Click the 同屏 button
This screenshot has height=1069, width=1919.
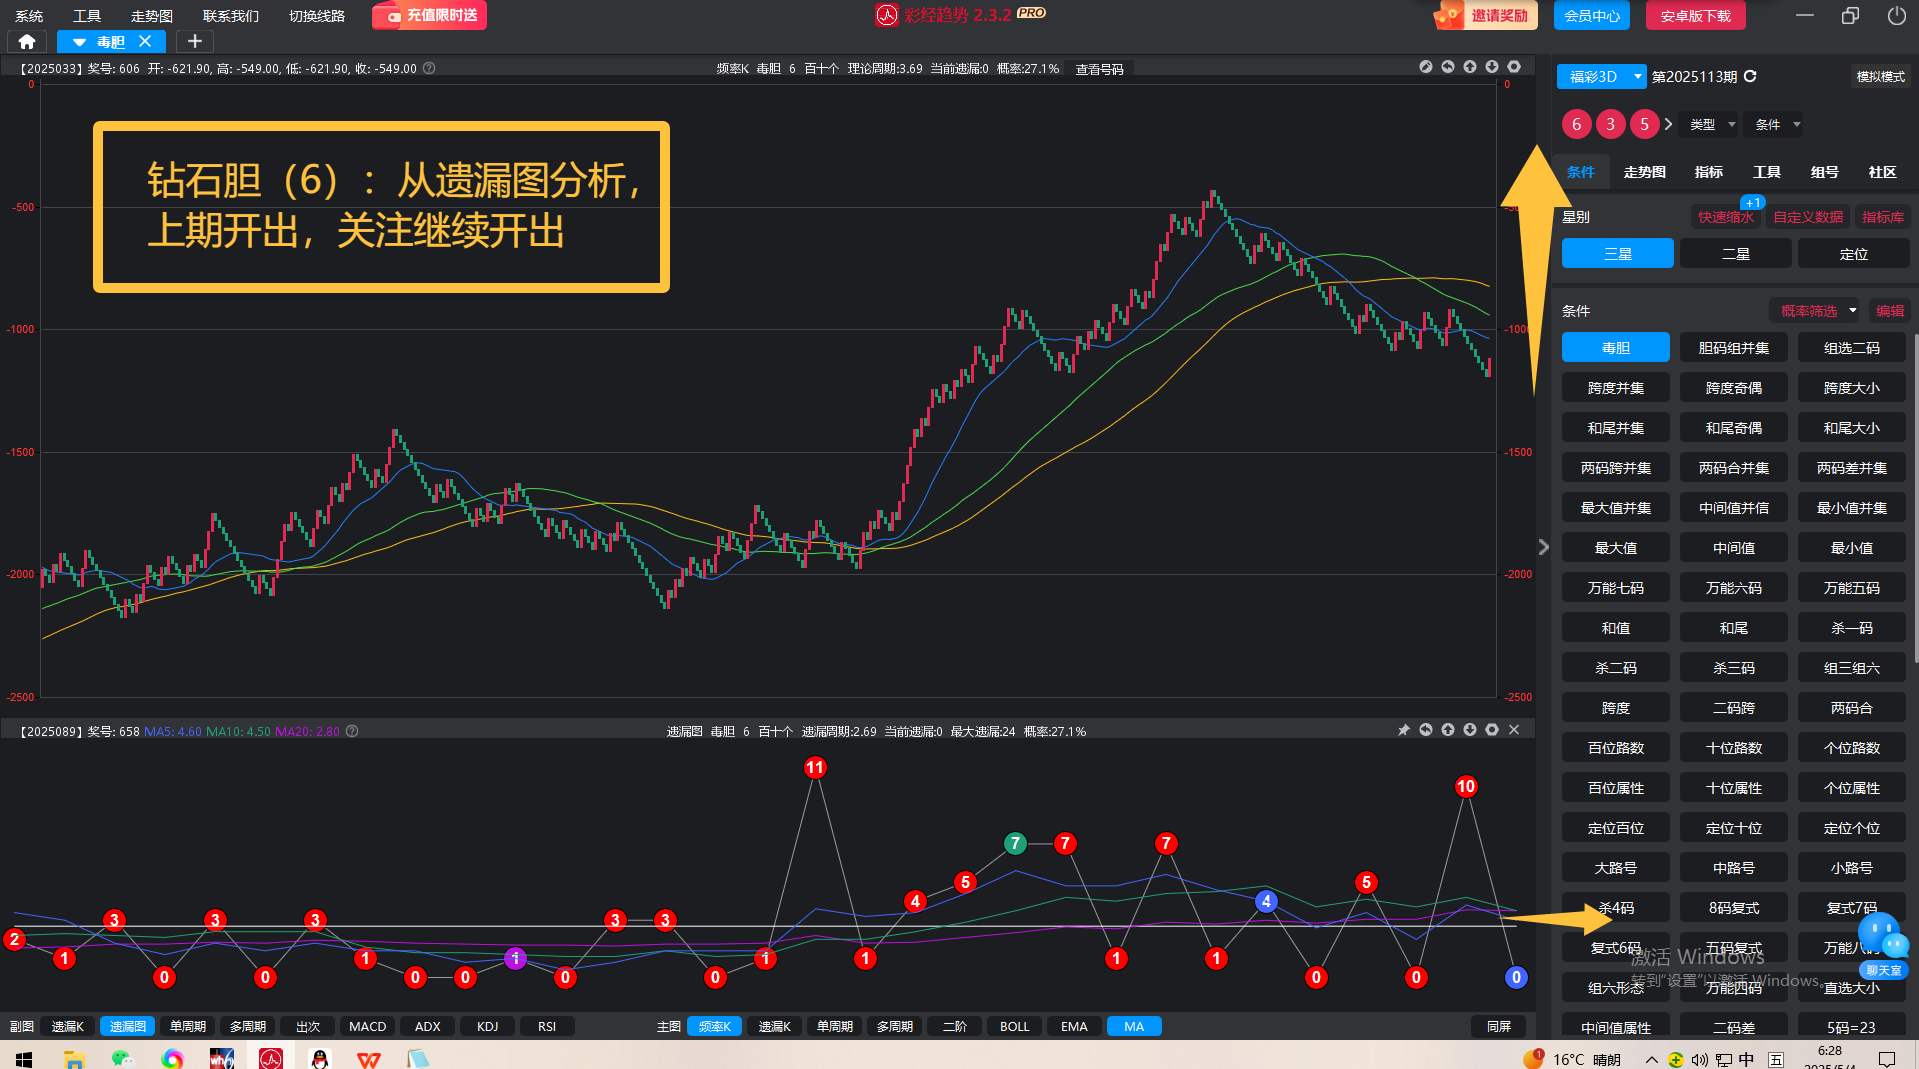[1498, 1026]
